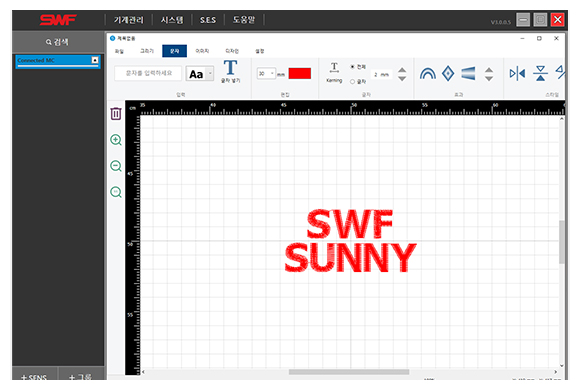Click the 검색 search box in sidebar
The image size is (580, 390).
[58, 42]
